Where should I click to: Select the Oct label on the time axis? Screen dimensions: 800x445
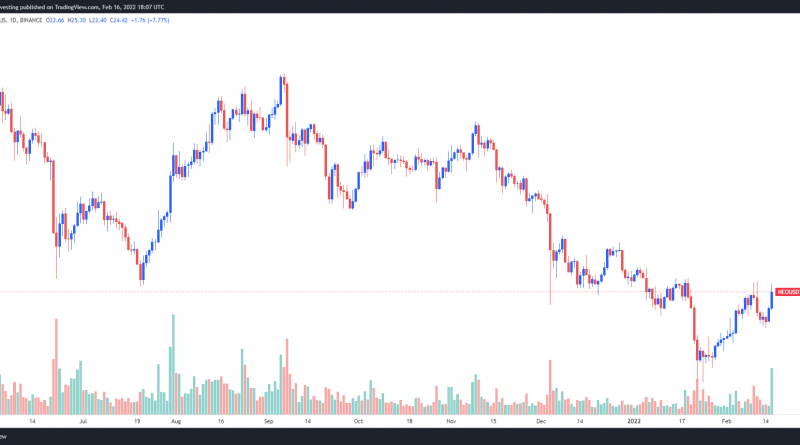[x=358, y=423]
